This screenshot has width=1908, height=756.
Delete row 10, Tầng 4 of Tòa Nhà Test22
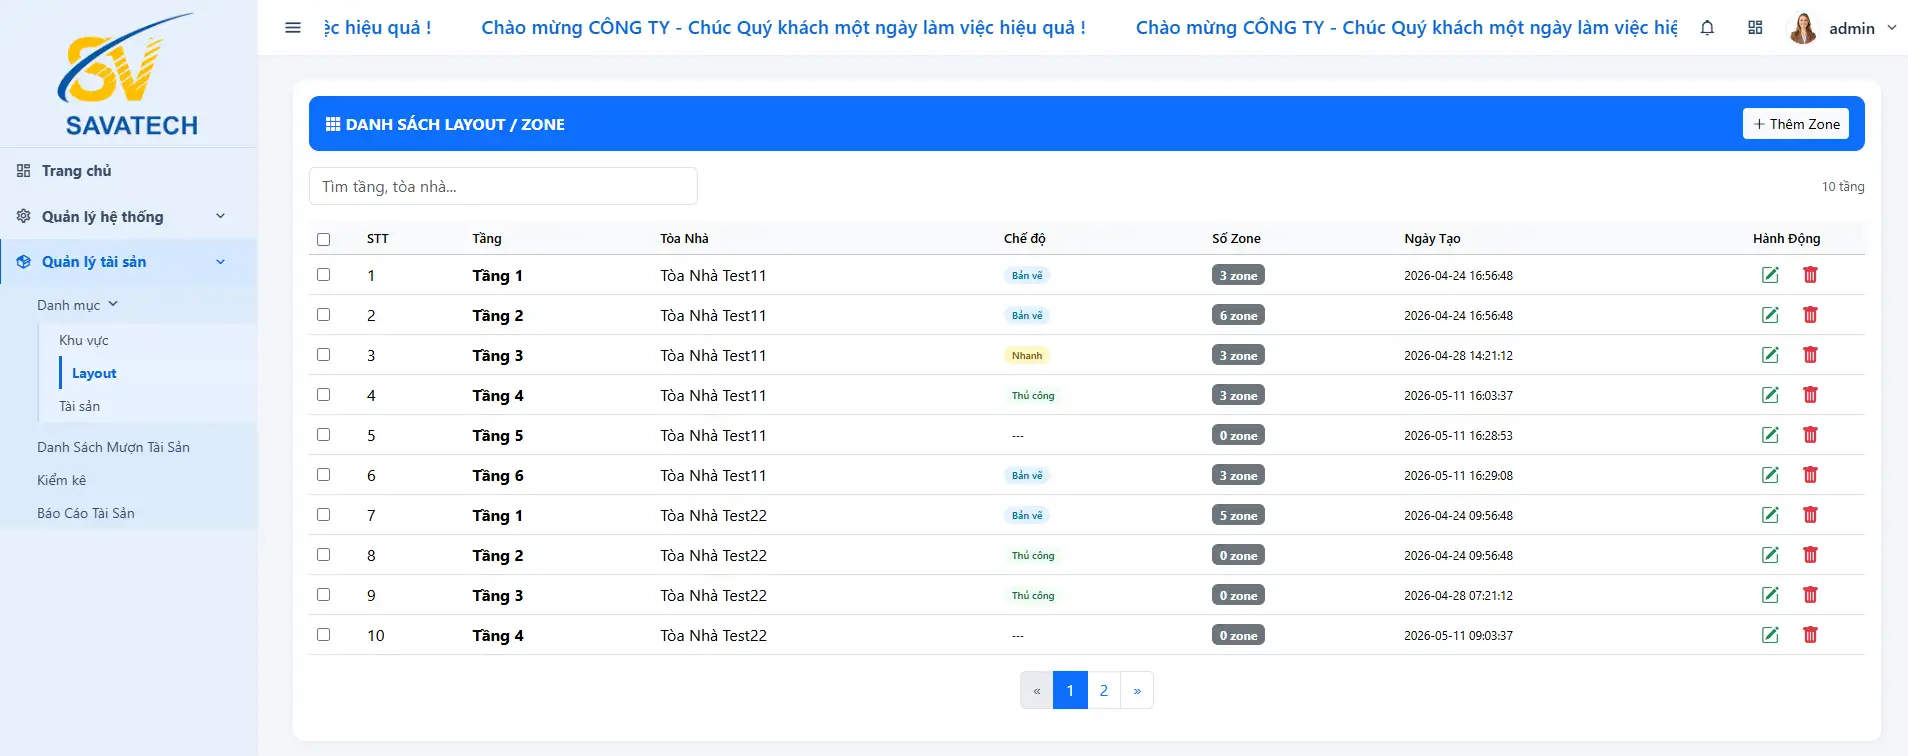pyautogui.click(x=1810, y=635)
